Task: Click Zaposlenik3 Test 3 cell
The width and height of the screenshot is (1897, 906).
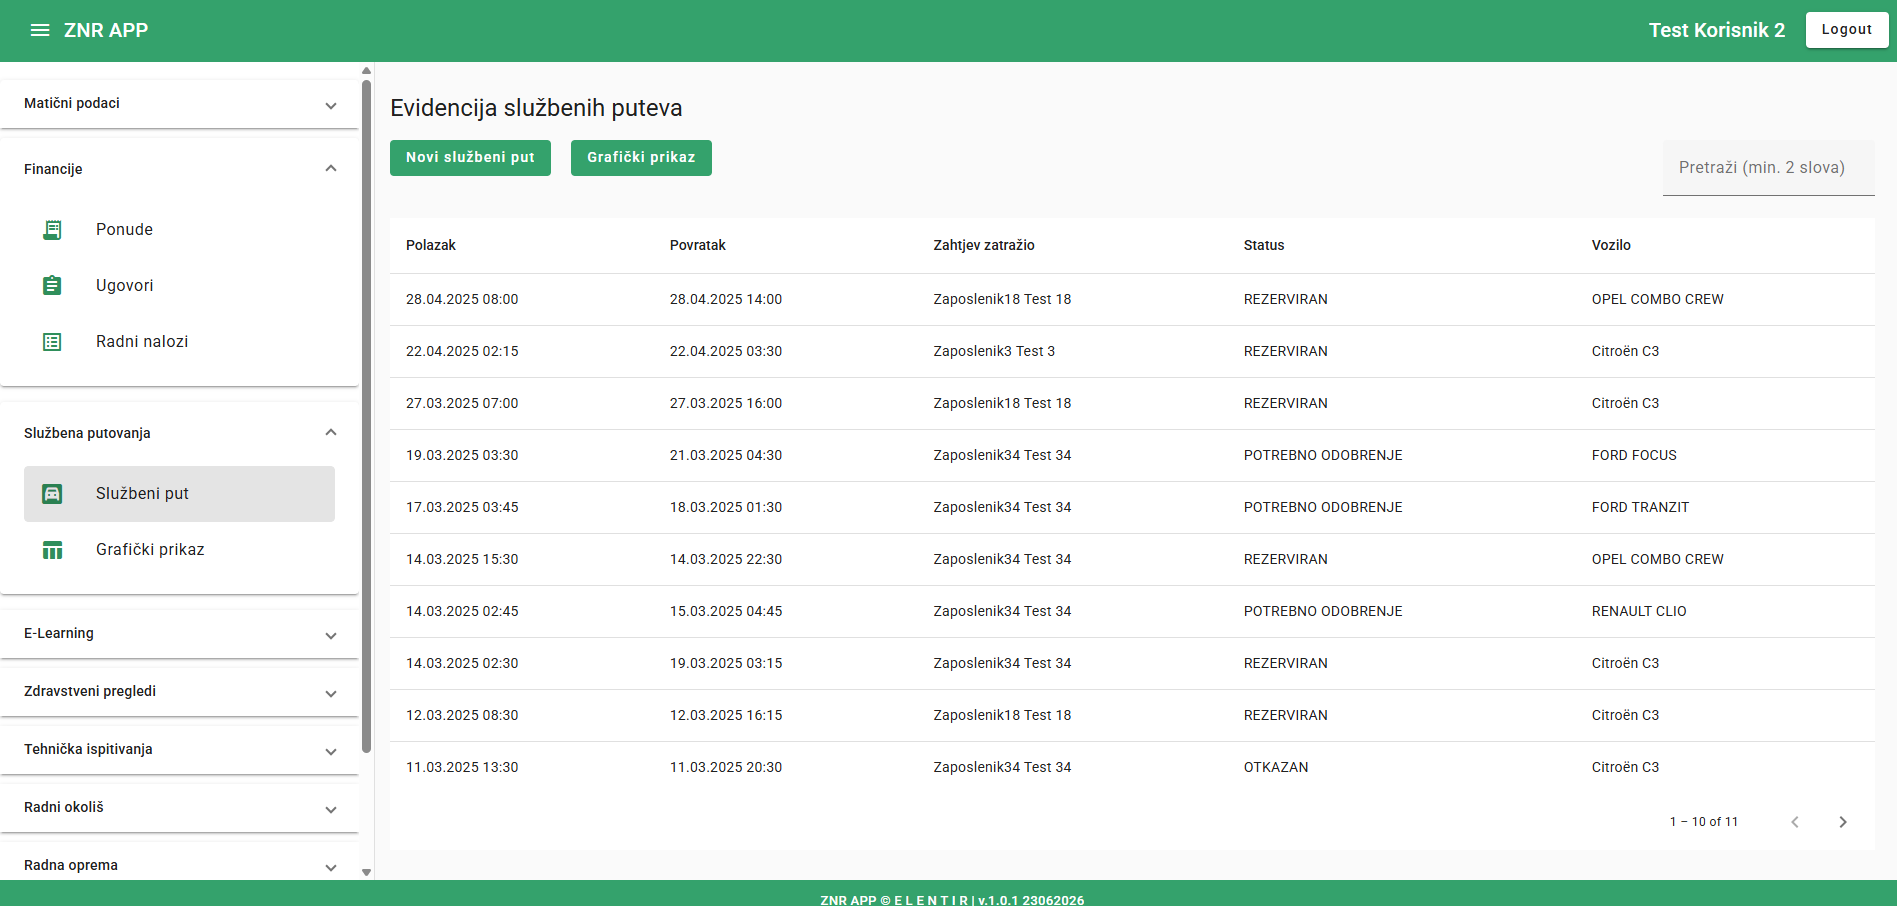Action: point(994,352)
